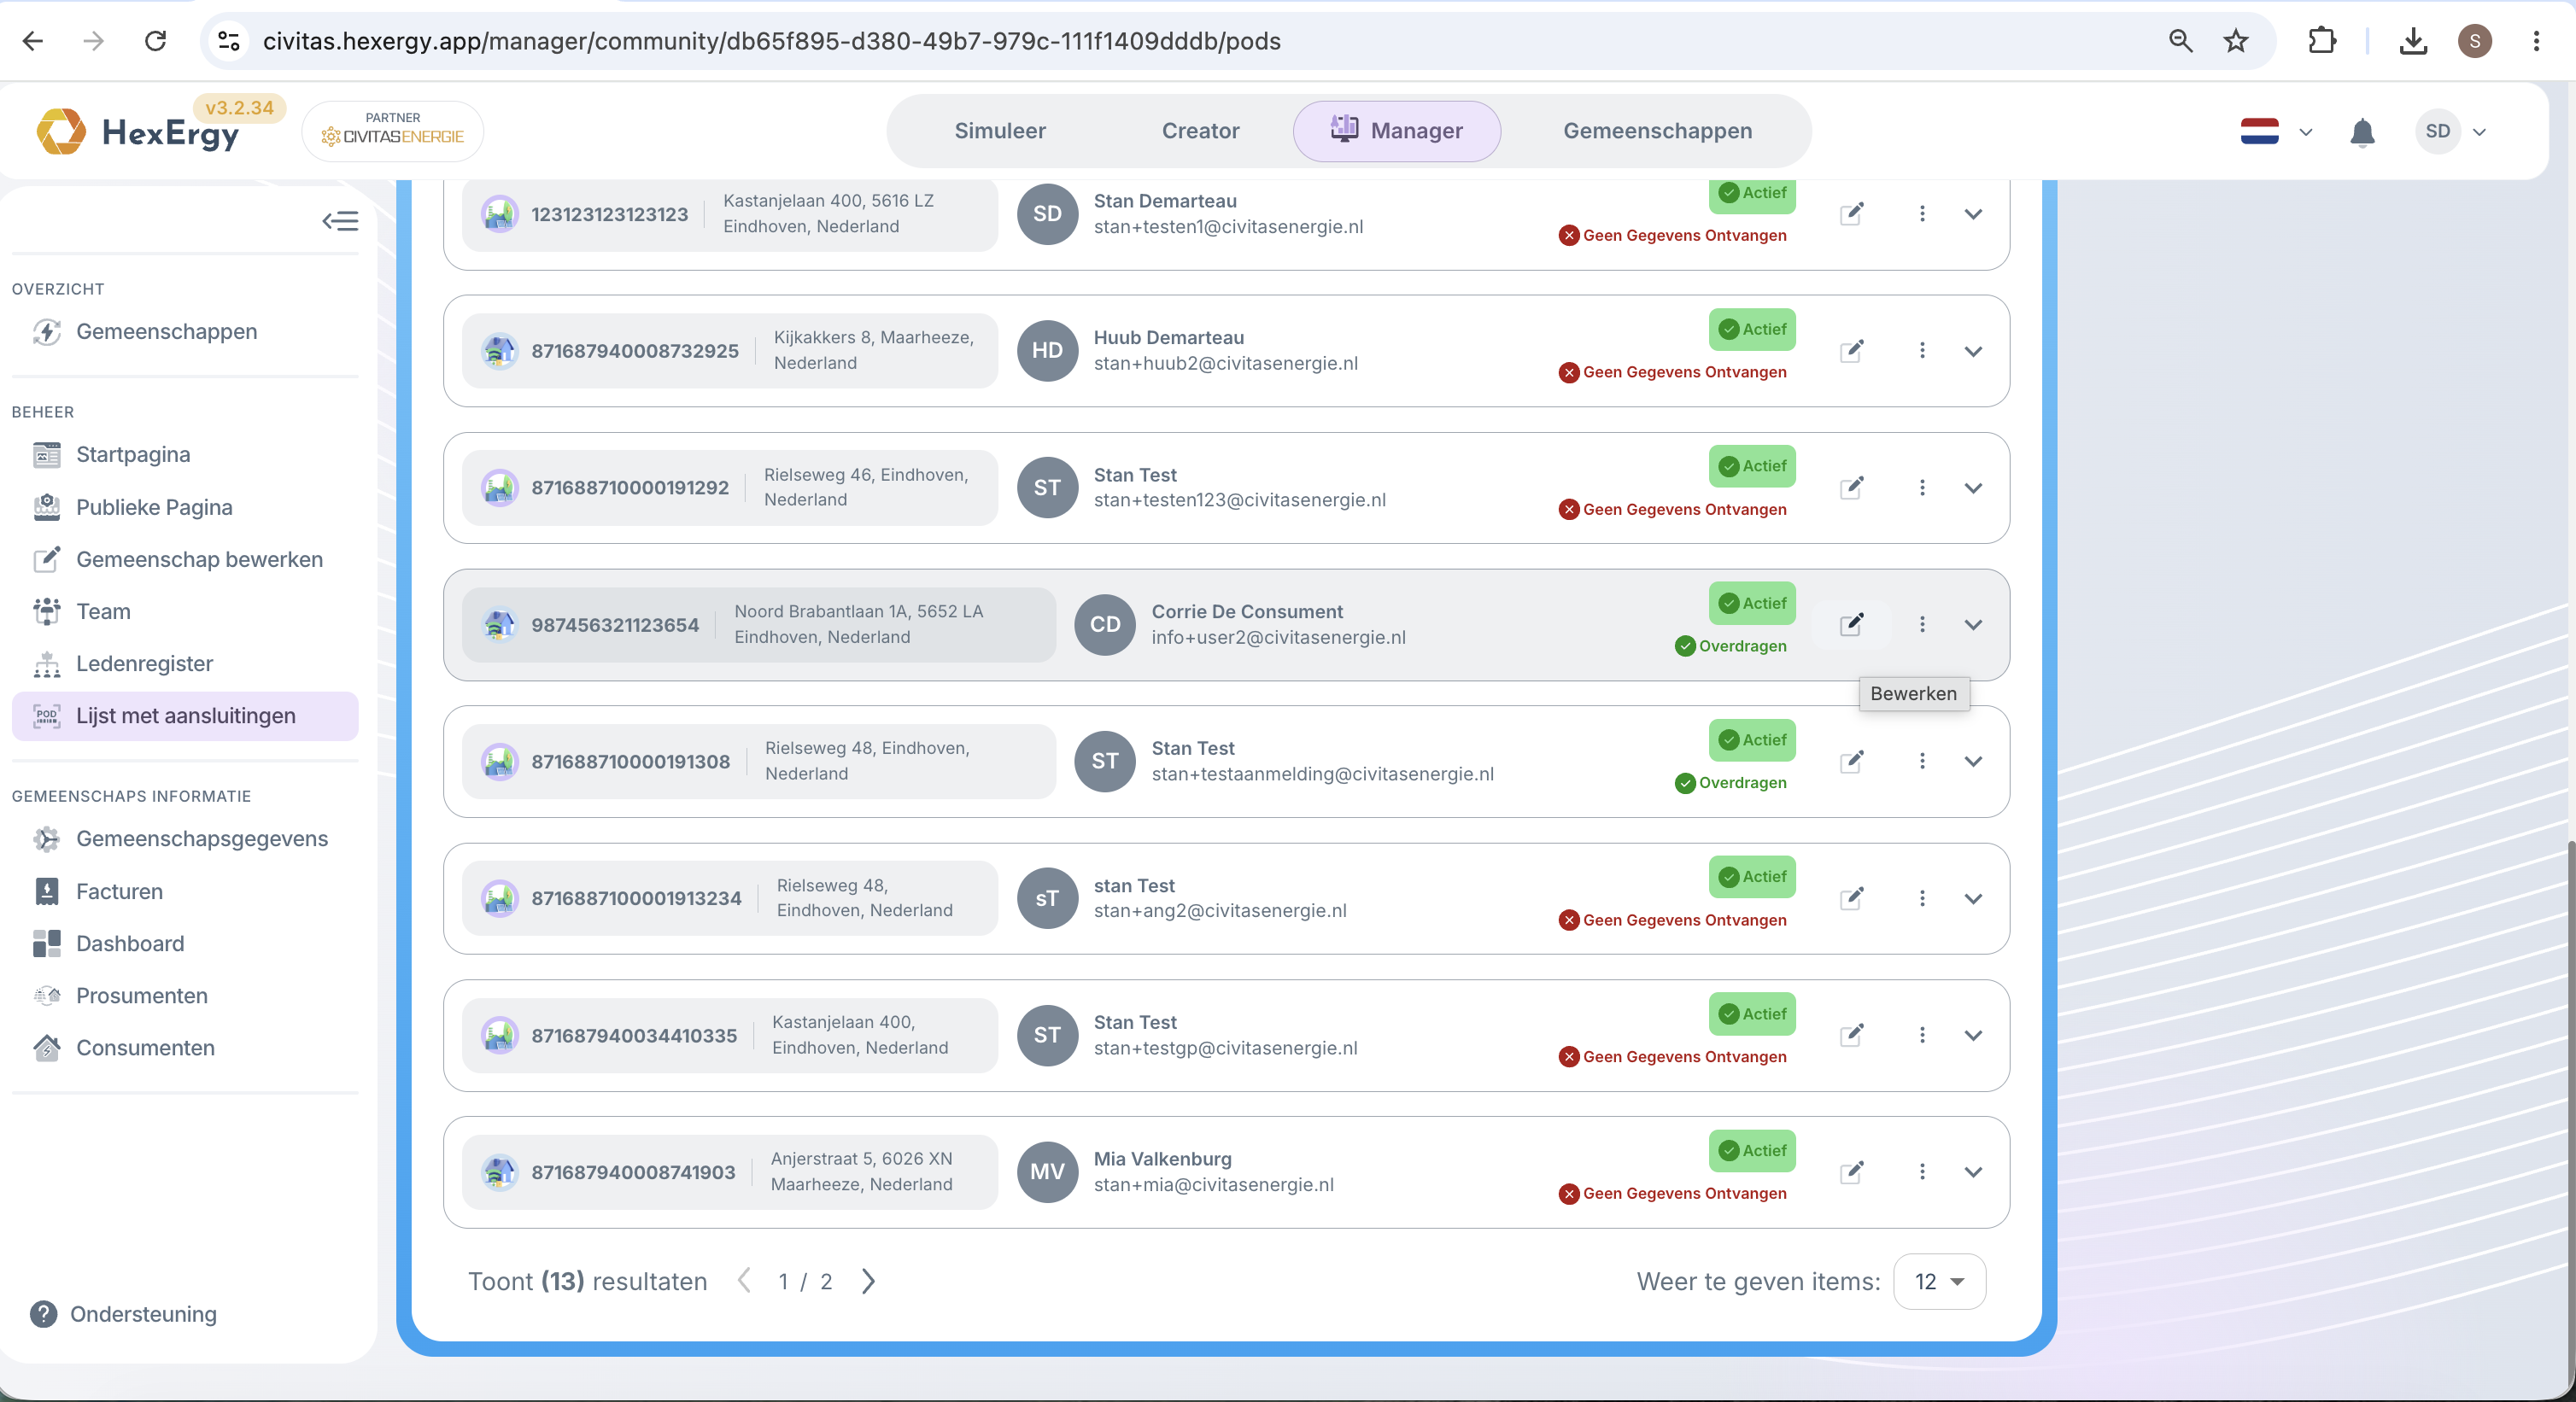Expand the Mia Valkenburg row details
2576x1402 pixels.
click(1972, 1172)
